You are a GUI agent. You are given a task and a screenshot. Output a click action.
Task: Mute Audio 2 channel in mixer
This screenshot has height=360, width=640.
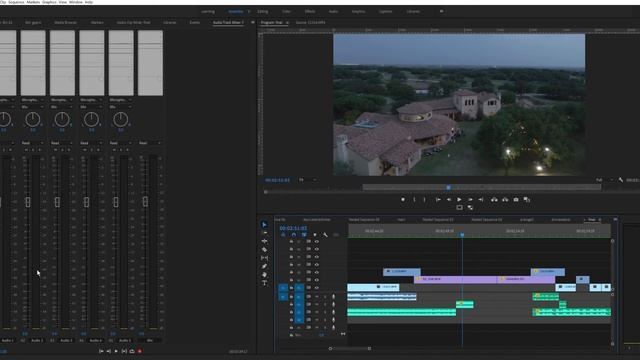click(26, 150)
